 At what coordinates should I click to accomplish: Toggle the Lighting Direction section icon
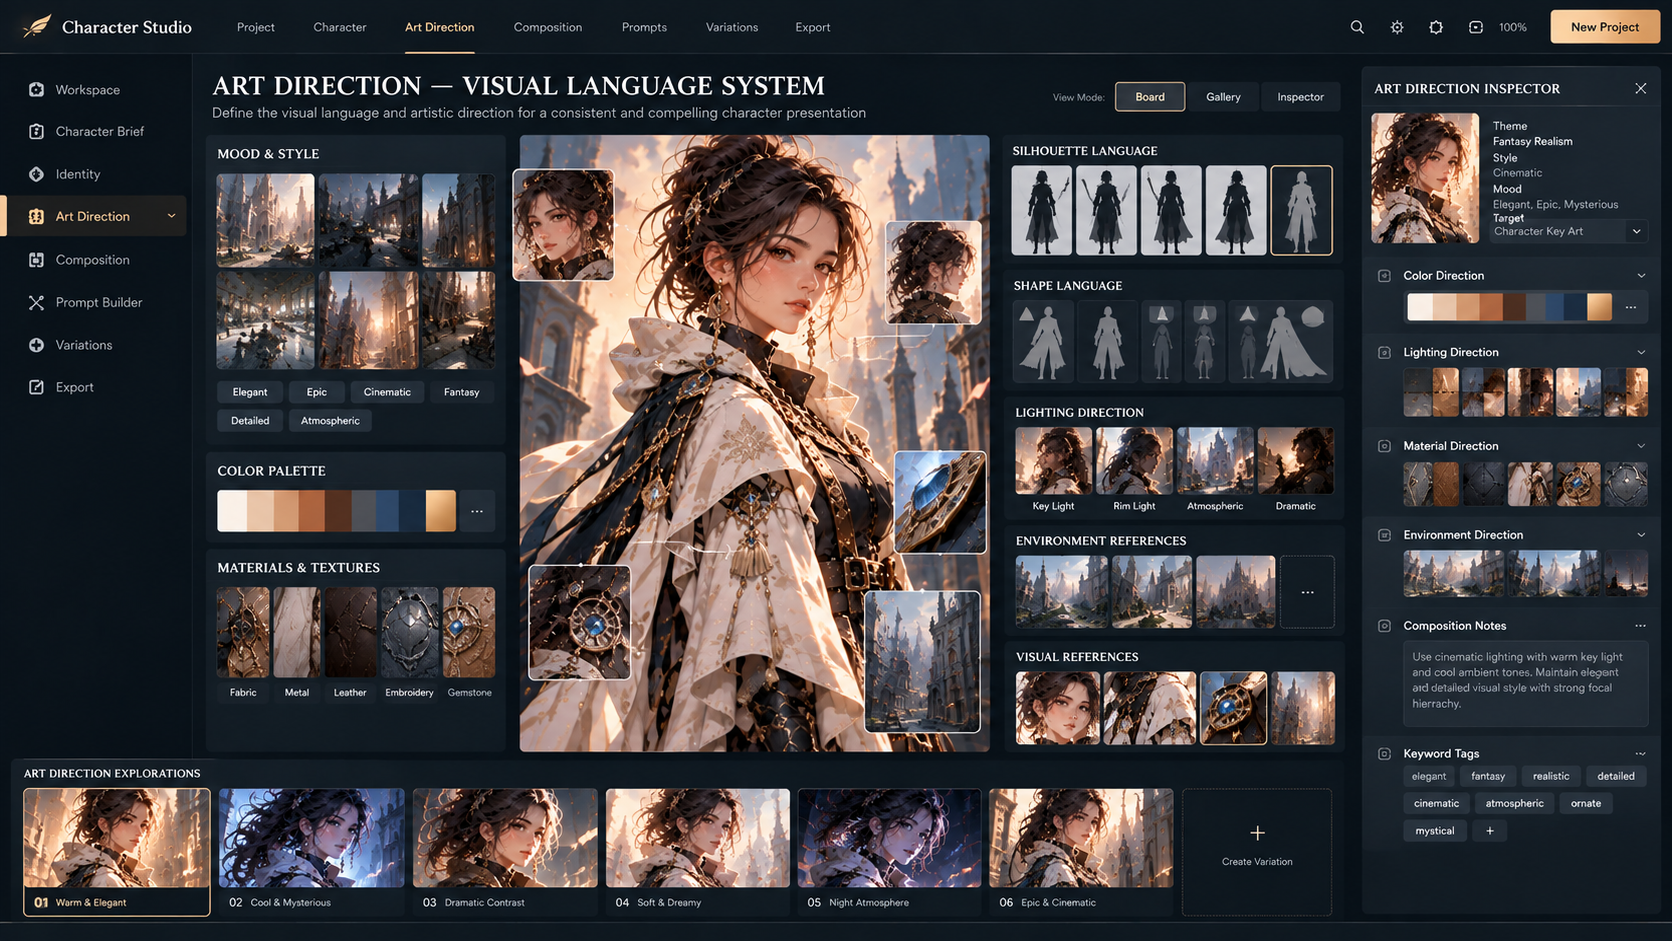(x=1384, y=352)
